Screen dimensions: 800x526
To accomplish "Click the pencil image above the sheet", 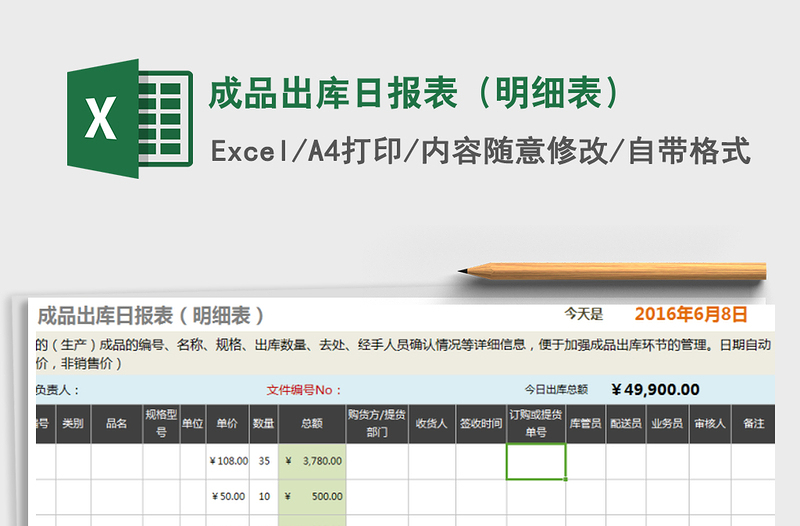I will tap(612, 271).
